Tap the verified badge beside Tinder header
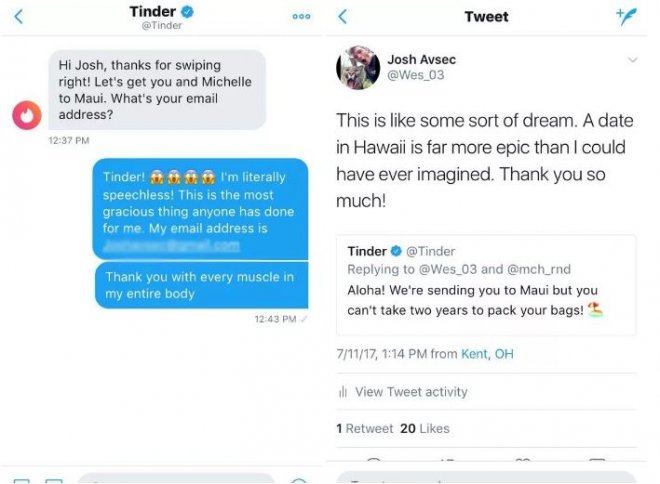Screen dimensions: 660x484 click(x=187, y=11)
